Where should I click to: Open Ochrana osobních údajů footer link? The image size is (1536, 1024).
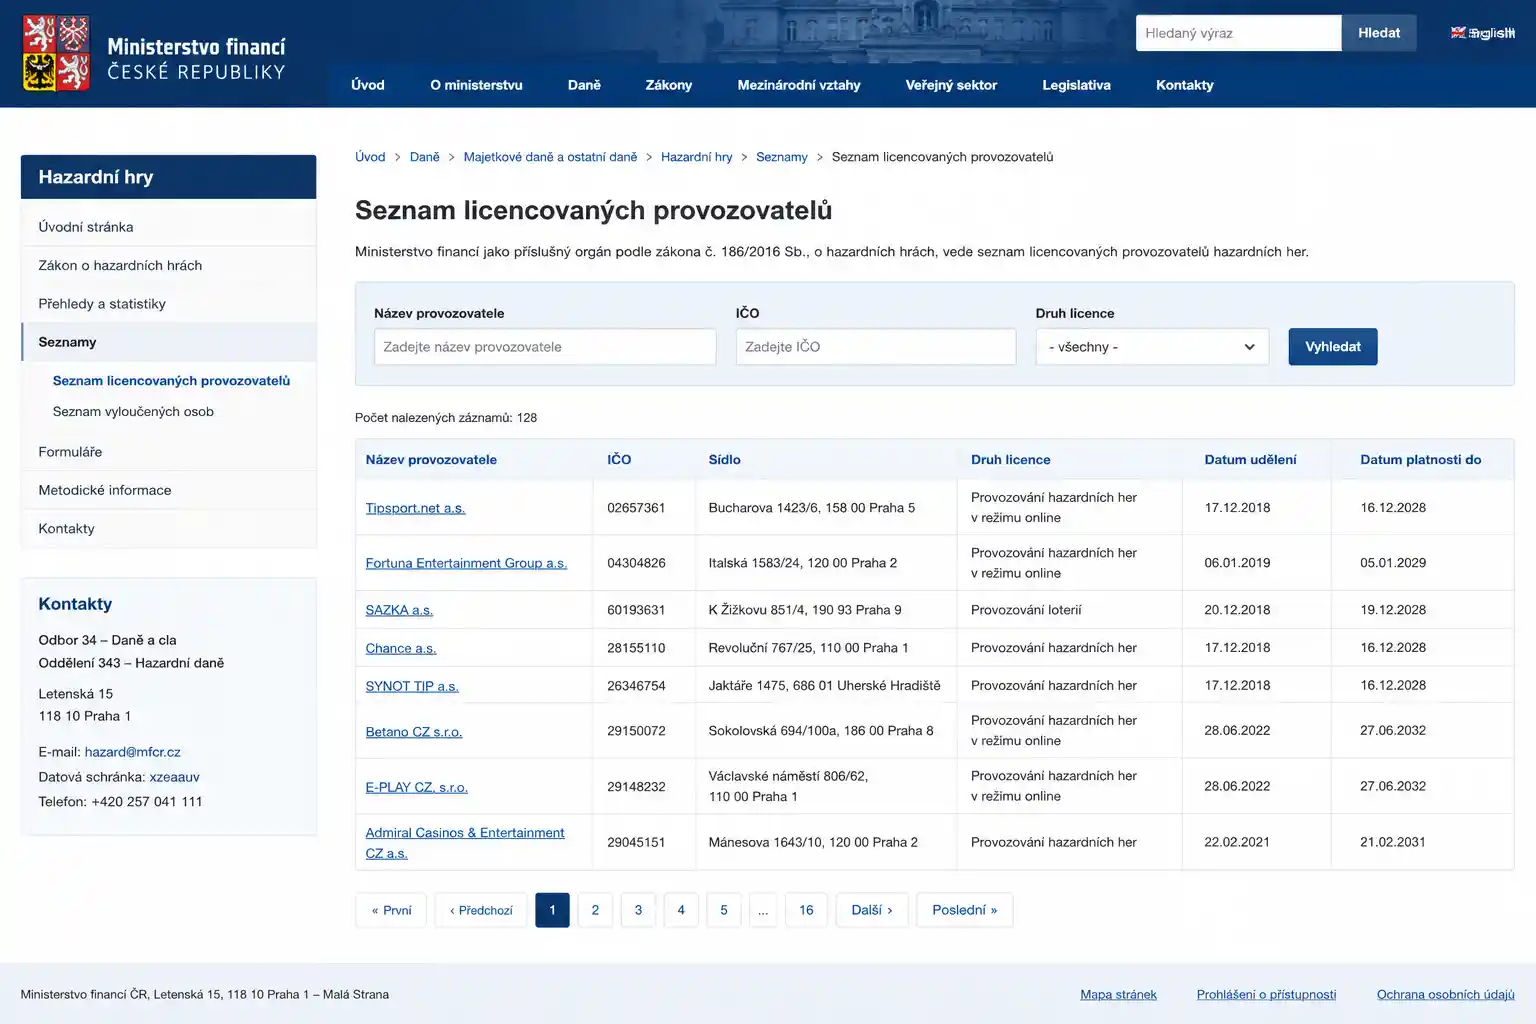[1446, 994]
